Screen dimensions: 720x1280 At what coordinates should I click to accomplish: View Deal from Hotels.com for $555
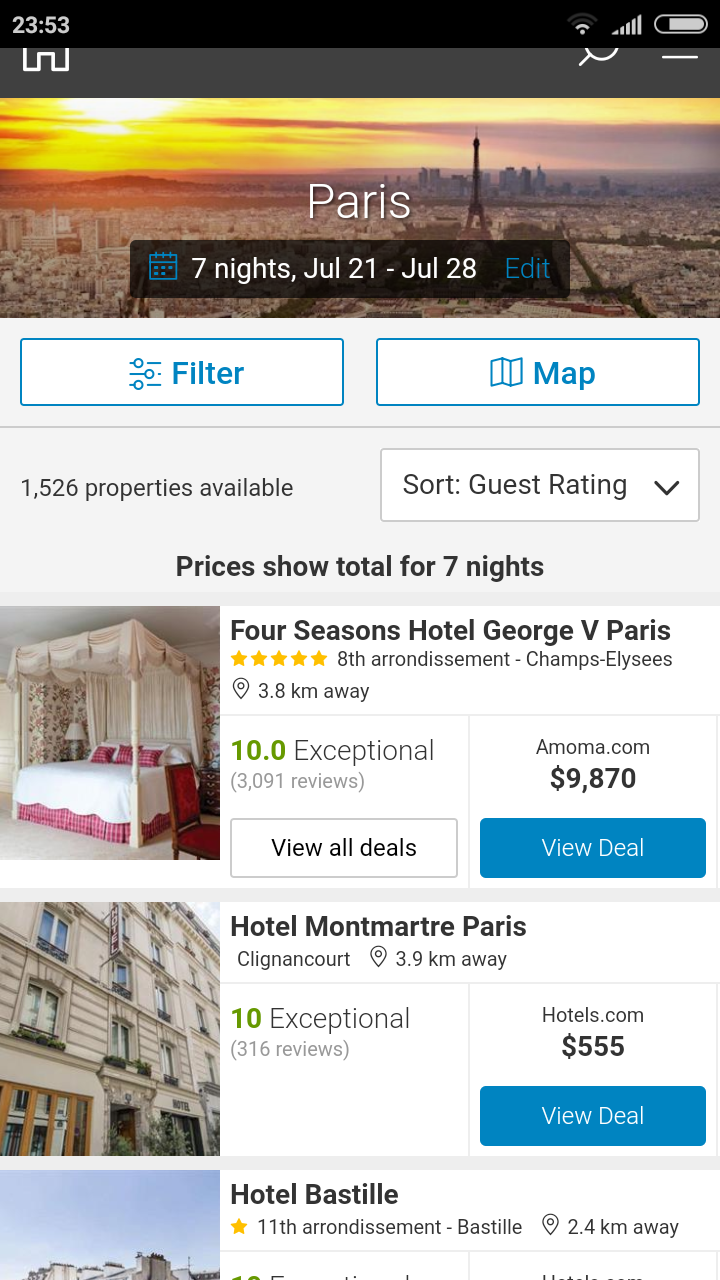point(593,1116)
